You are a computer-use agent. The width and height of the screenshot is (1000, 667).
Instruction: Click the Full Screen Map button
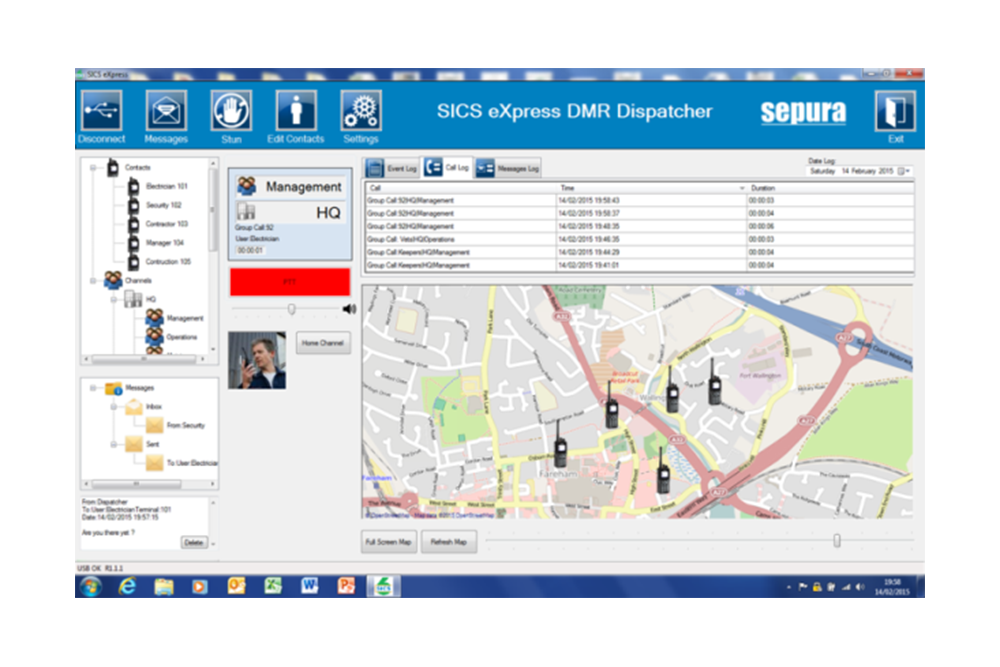[388, 542]
